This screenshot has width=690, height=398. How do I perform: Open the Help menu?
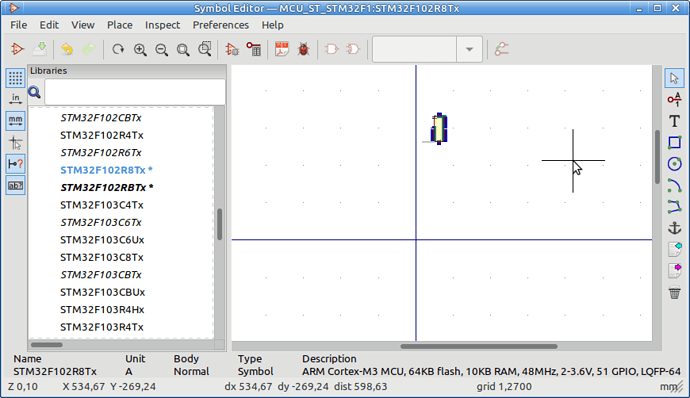(x=272, y=25)
